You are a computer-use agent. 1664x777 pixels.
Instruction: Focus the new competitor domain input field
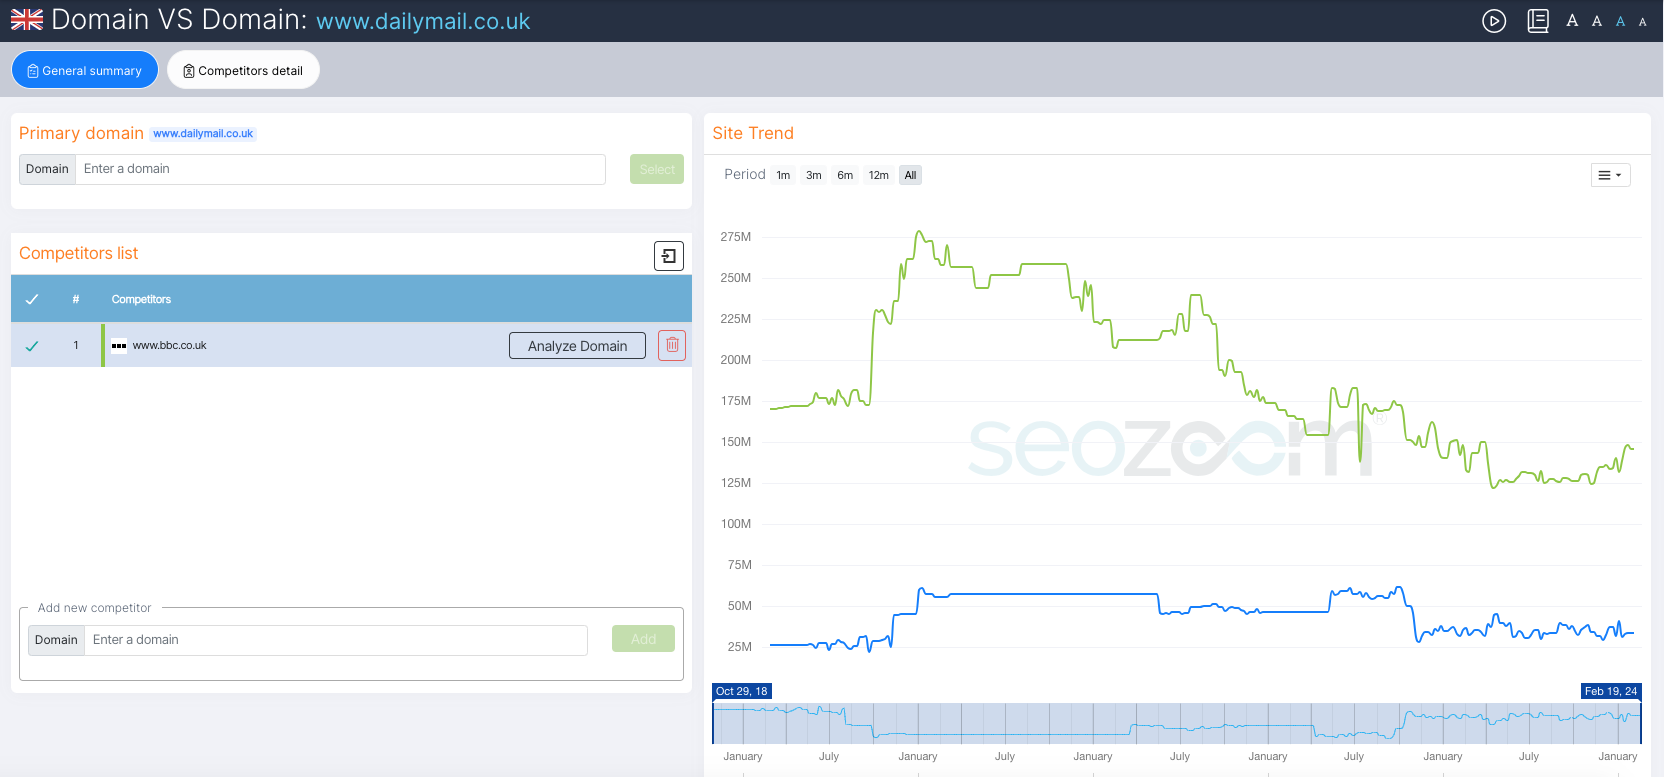(336, 640)
